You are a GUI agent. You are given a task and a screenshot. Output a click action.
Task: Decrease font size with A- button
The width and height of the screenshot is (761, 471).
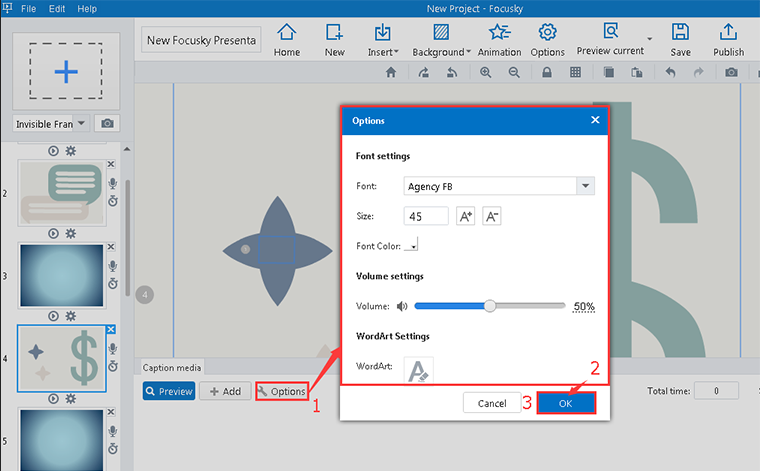pos(492,216)
